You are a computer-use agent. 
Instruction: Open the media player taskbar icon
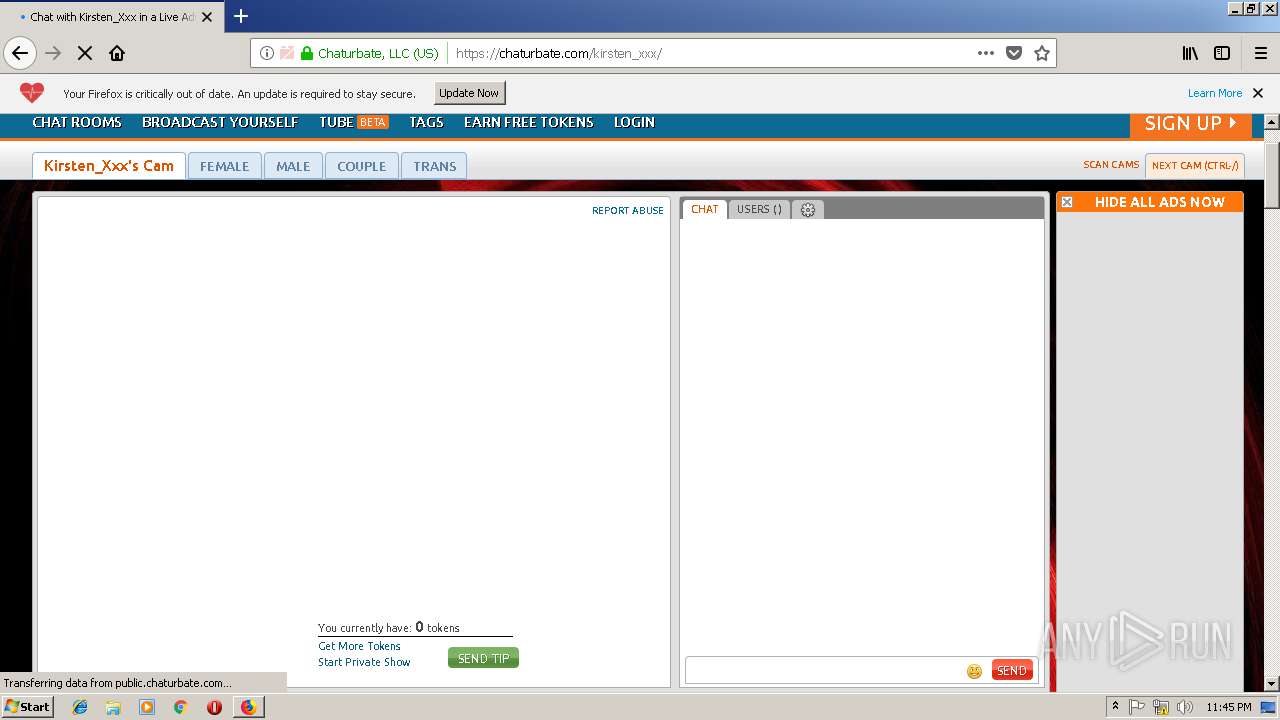147,707
